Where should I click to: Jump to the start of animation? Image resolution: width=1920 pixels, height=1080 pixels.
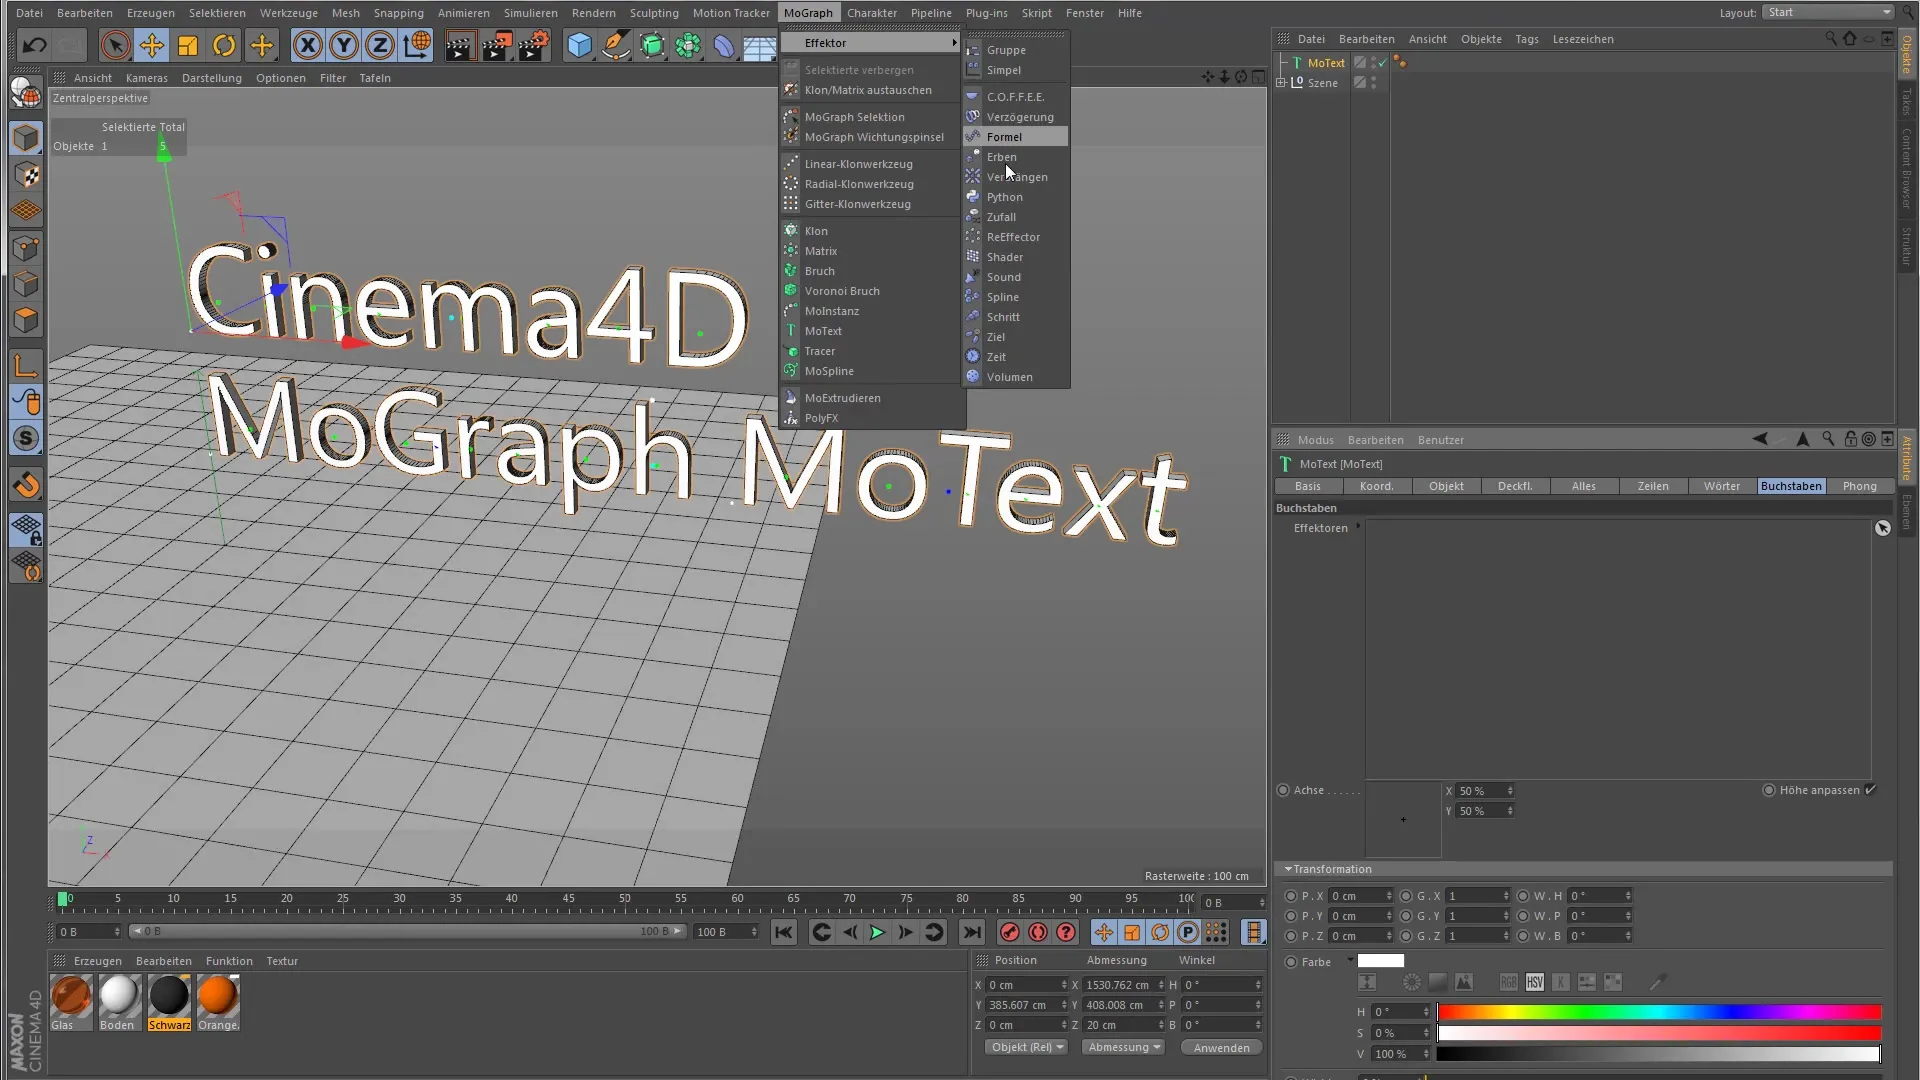784,932
